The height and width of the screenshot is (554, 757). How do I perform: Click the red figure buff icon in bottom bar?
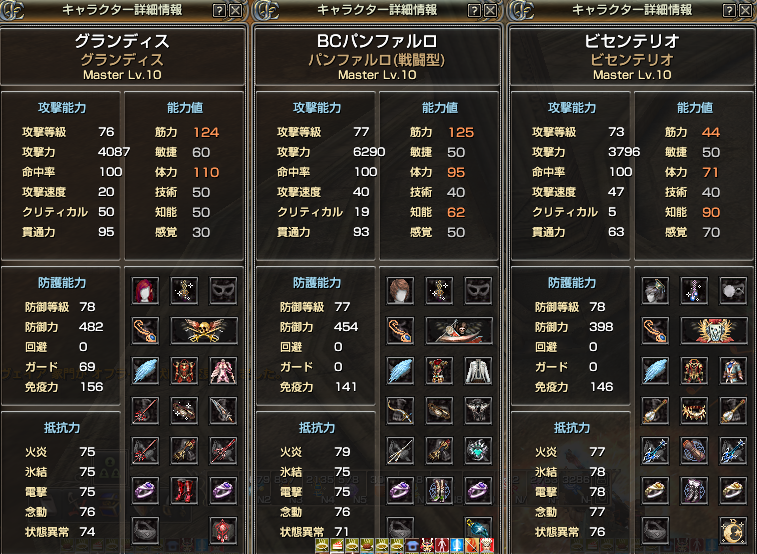point(442,546)
